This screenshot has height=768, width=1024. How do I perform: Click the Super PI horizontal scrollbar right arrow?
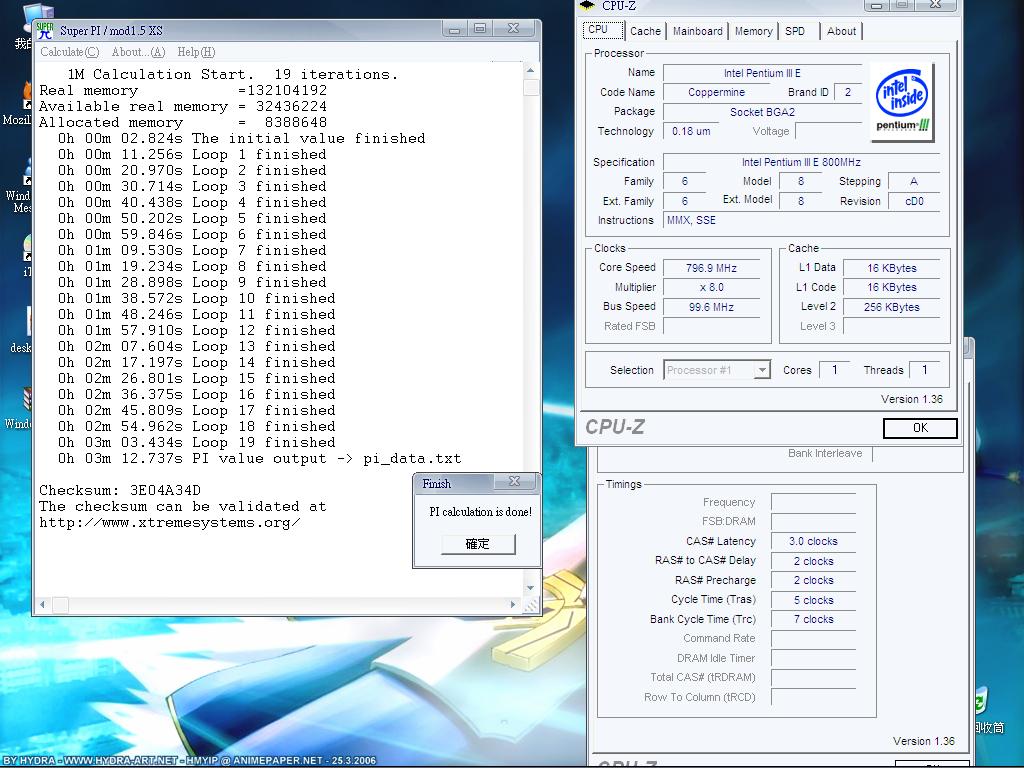click(513, 605)
